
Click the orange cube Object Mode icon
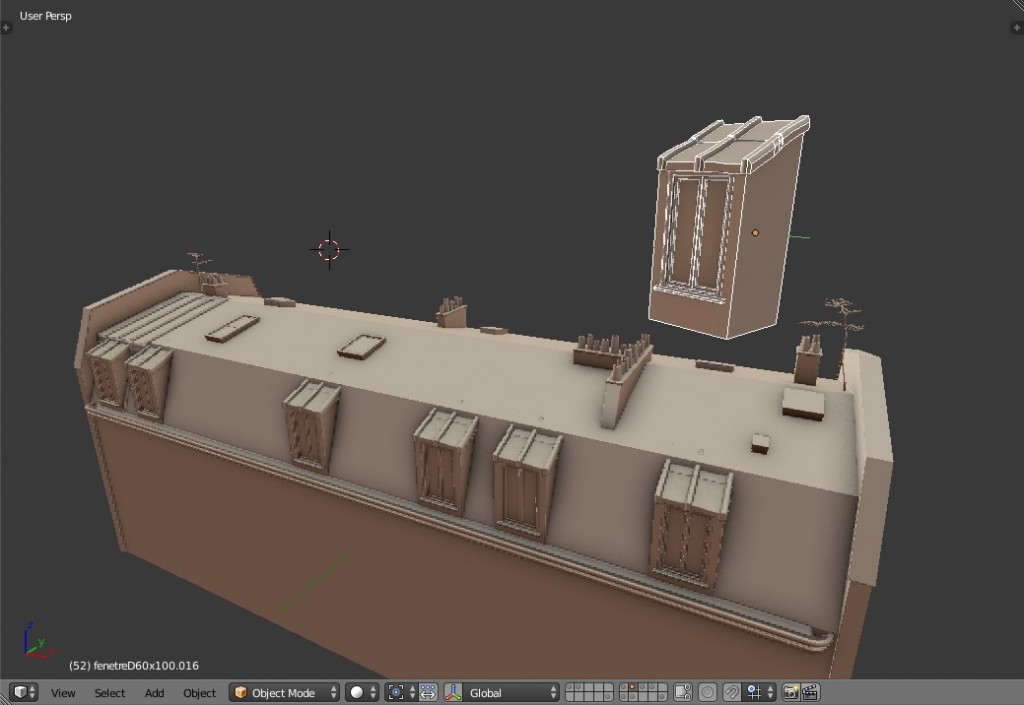point(241,692)
